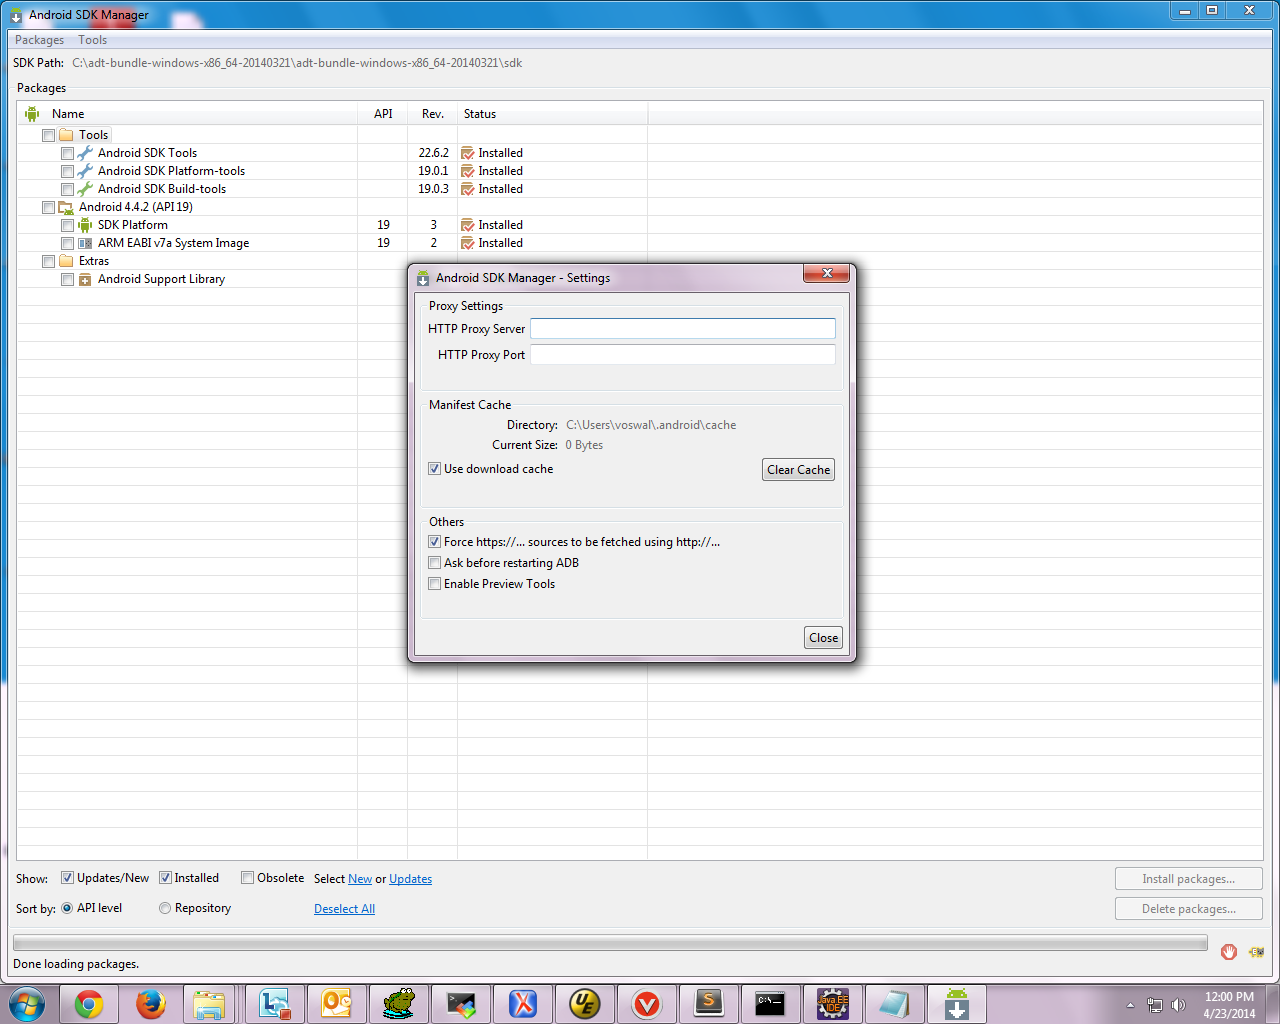The height and width of the screenshot is (1024, 1280).
Task: Click the Settings dialog title bar icon
Action: 423,278
